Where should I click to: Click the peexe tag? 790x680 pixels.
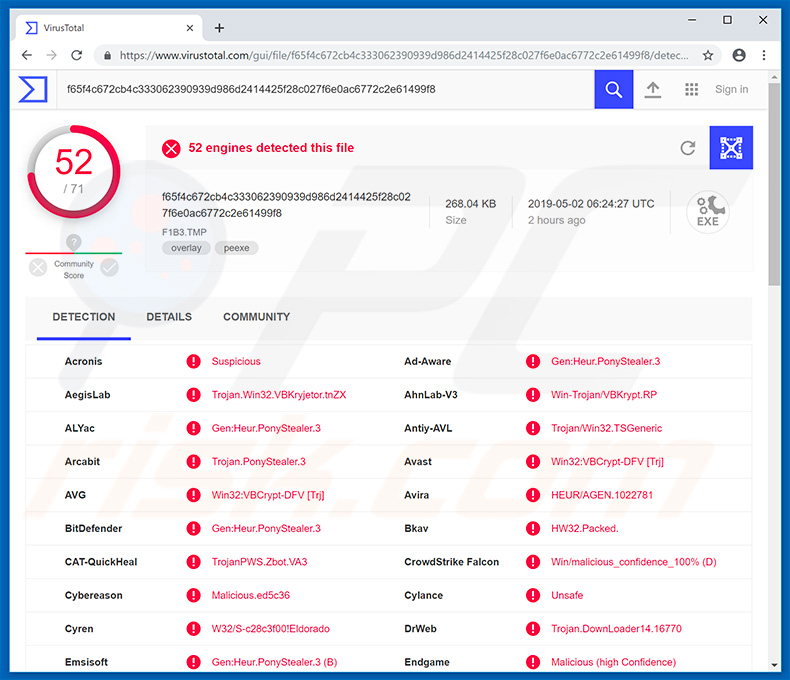tap(236, 248)
